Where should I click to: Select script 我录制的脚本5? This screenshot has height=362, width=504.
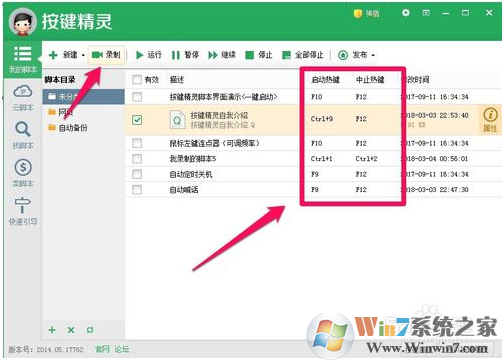click(x=193, y=159)
